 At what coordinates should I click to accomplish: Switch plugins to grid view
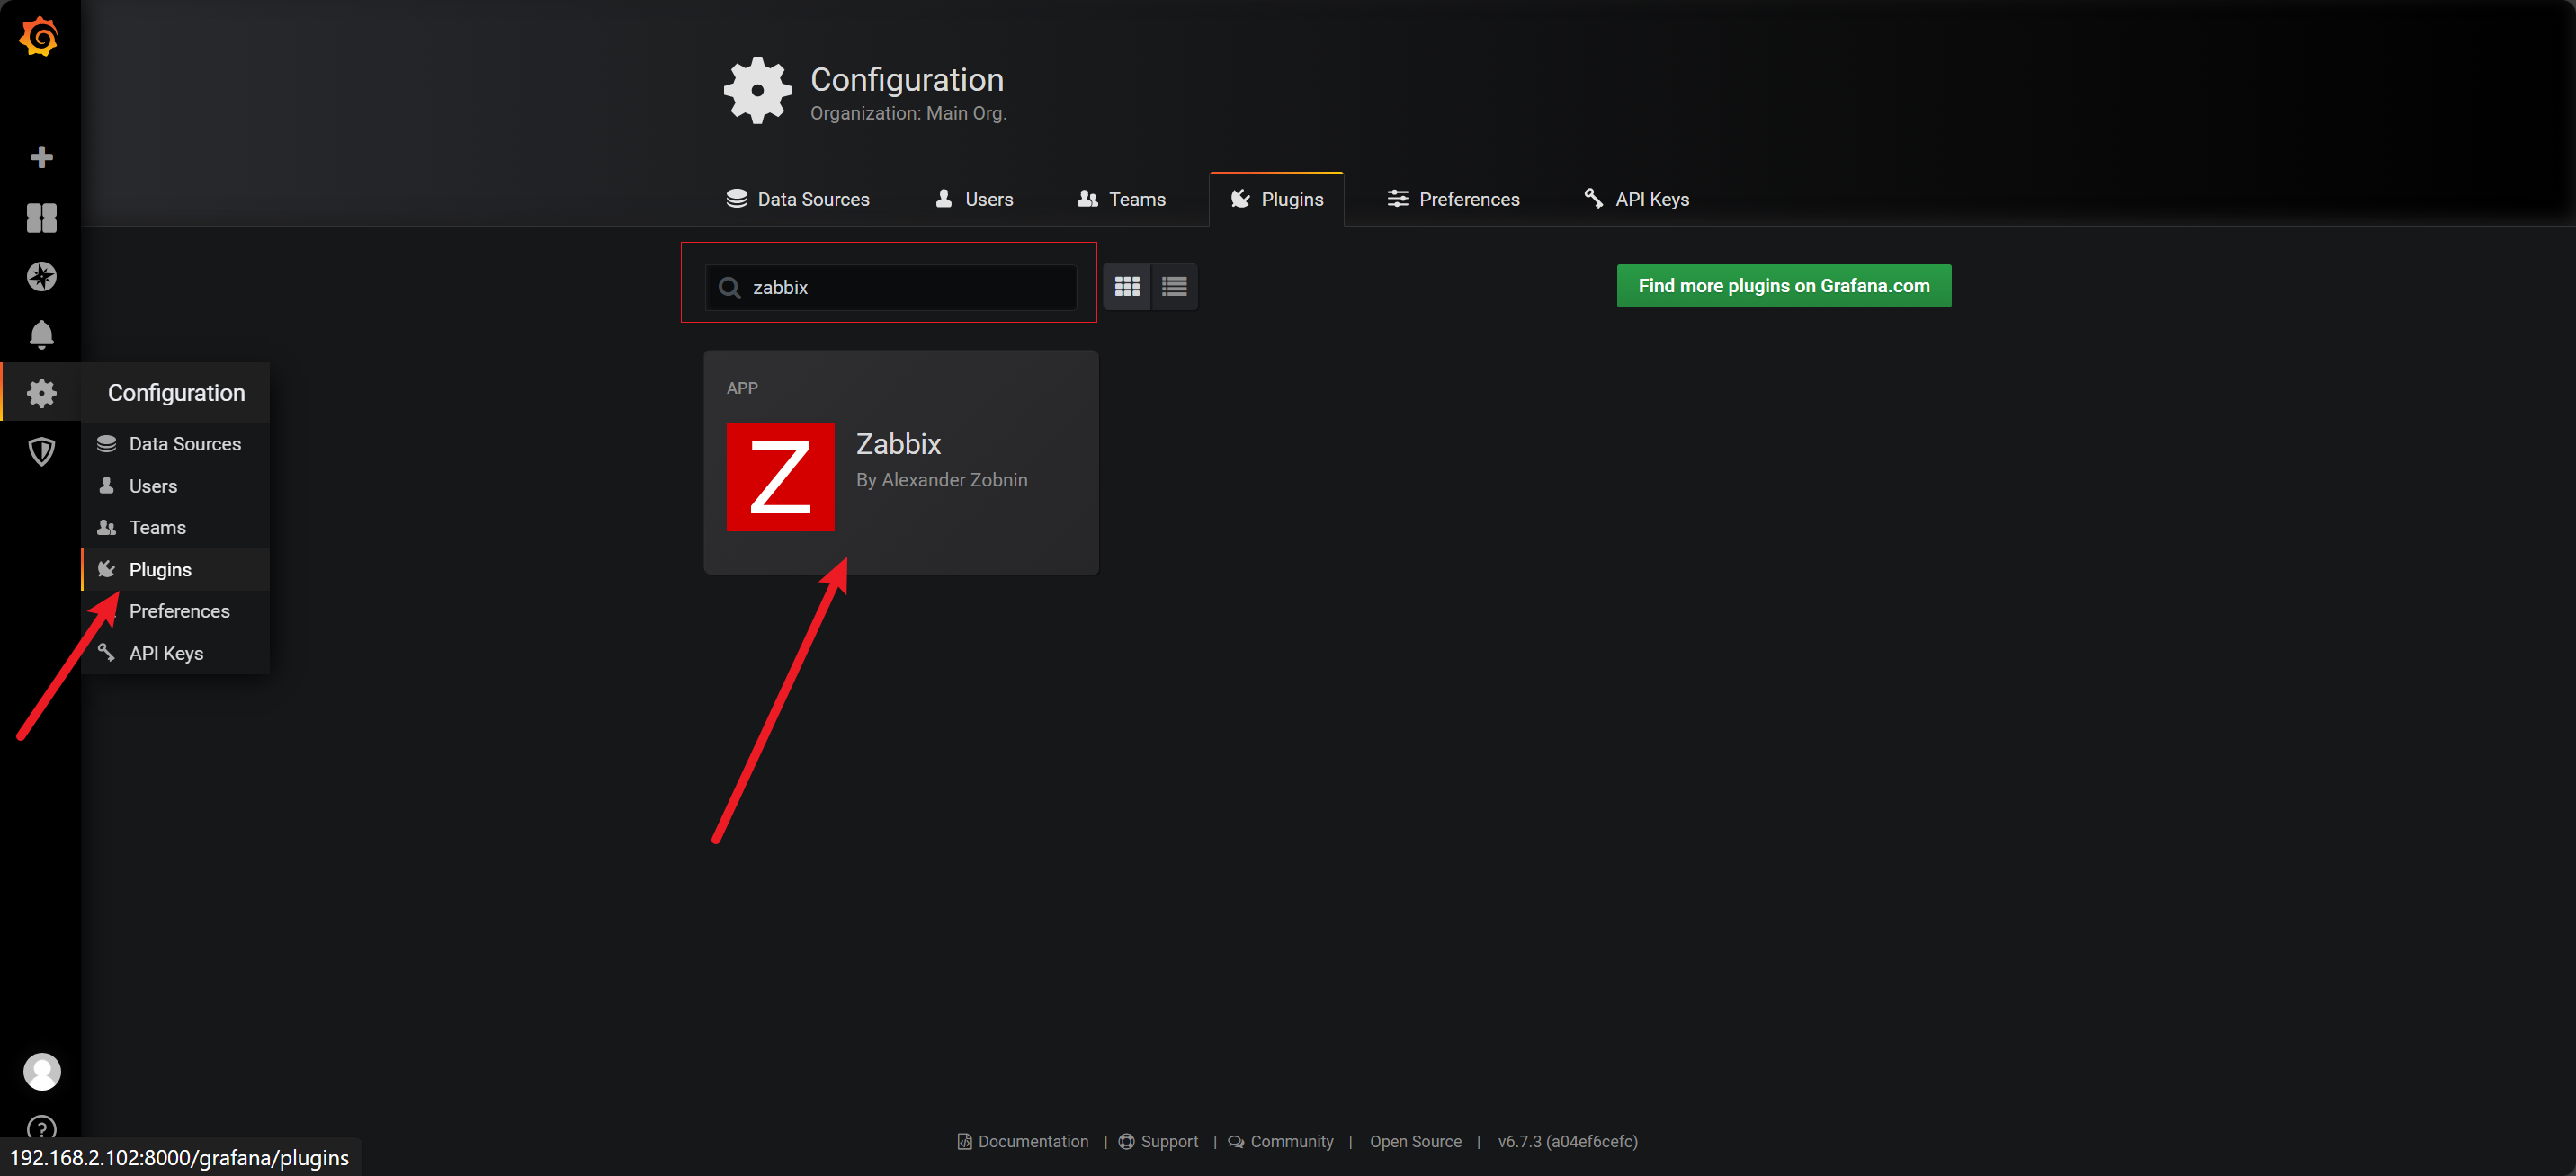tap(1127, 287)
